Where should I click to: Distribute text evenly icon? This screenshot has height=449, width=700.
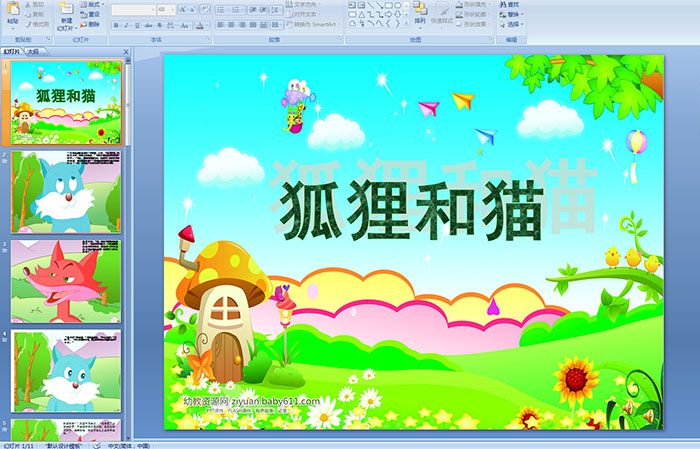263,25
